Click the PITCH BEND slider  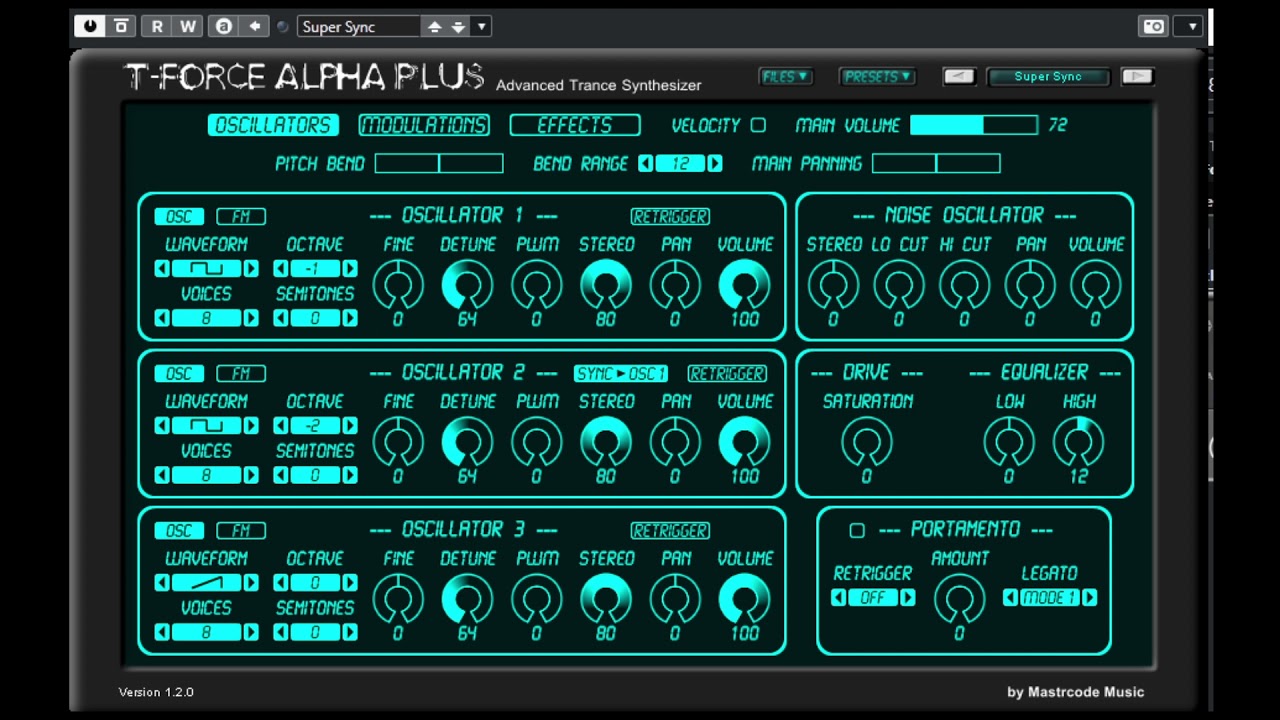pos(439,163)
